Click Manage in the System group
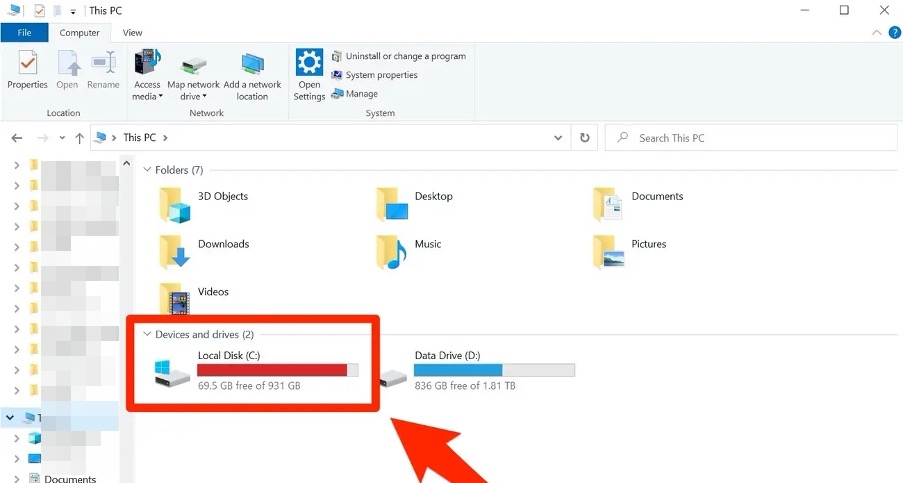This screenshot has width=904, height=483. [x=355, y=93]
